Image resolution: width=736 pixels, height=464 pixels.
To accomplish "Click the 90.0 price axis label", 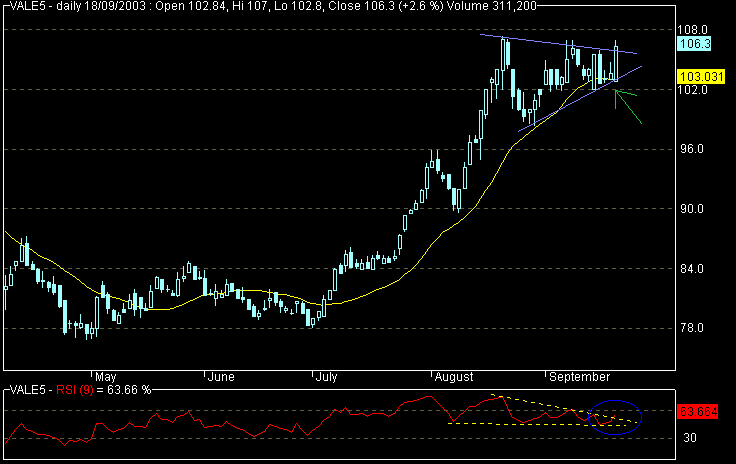I will 692,209.
